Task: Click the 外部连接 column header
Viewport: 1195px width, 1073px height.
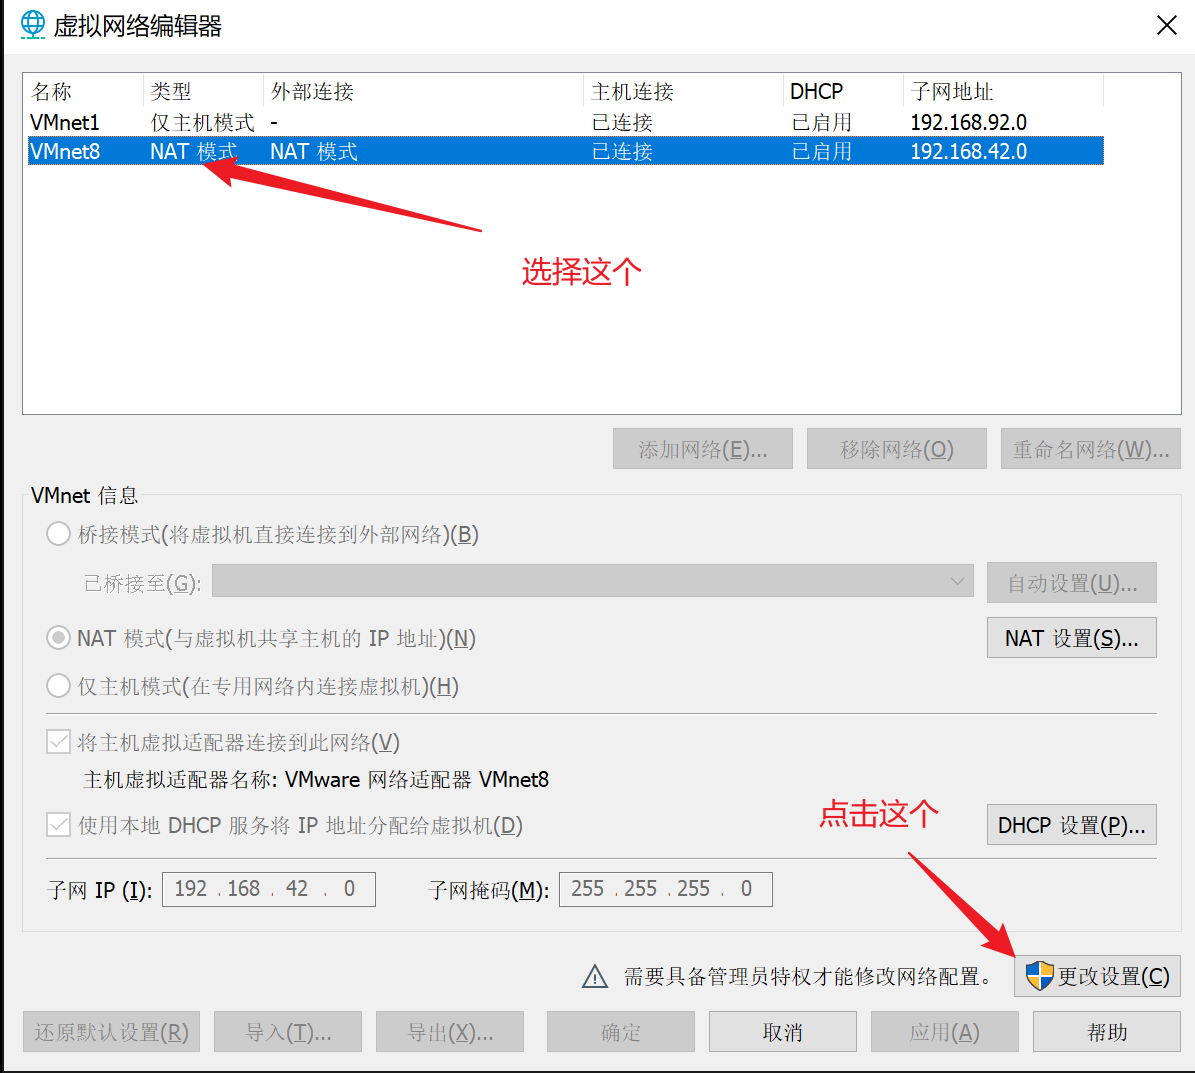Action: coord(423,91)
